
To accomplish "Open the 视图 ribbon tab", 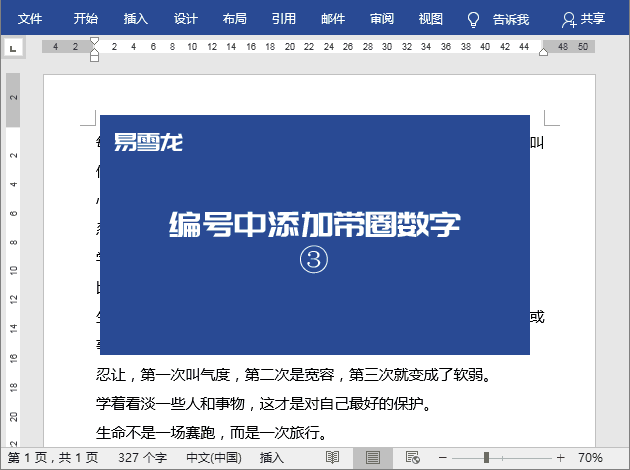I will point(431,18).
